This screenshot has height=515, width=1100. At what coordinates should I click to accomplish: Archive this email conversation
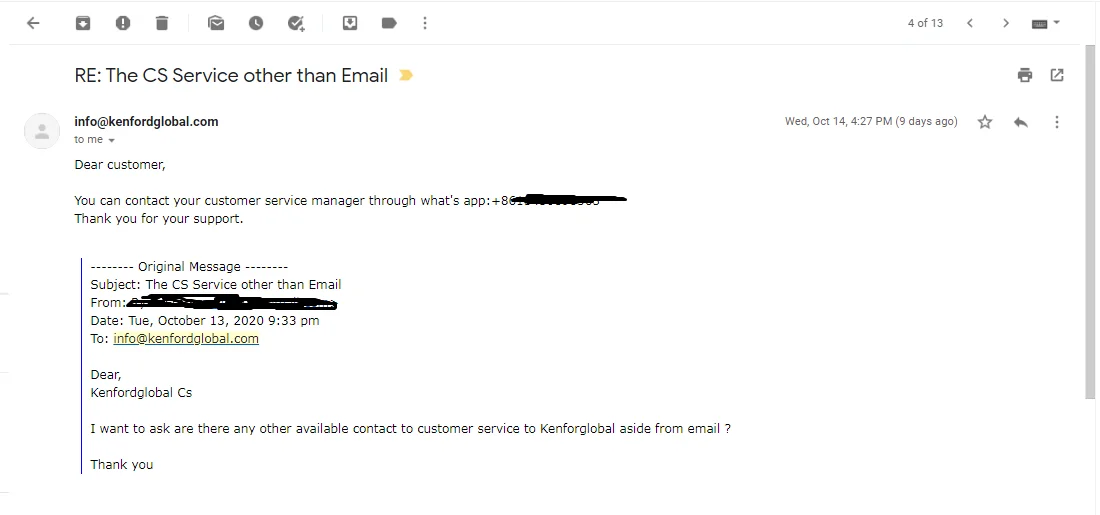point(83,23)
